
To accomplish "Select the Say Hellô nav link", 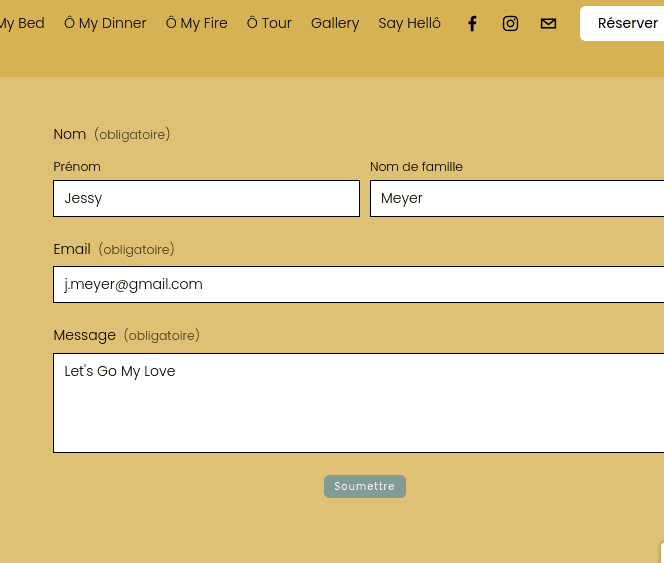I will click(x=409, y=23).
